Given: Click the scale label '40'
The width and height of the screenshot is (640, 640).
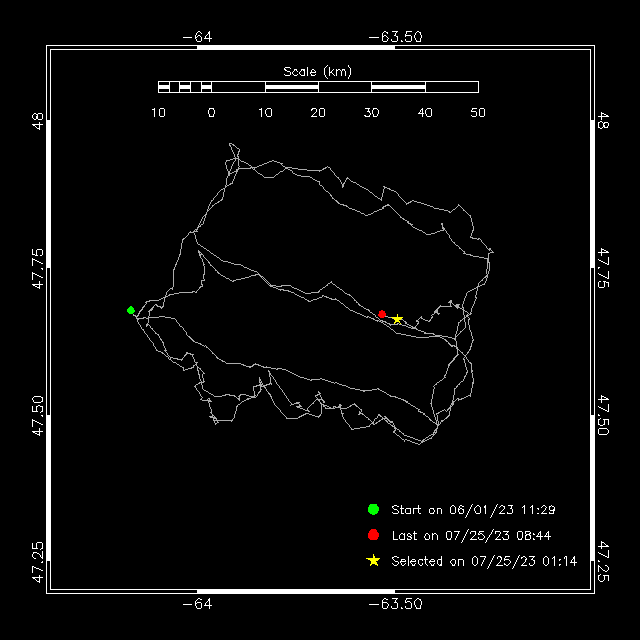Looking at the screenshot, I should coord(425,113).
